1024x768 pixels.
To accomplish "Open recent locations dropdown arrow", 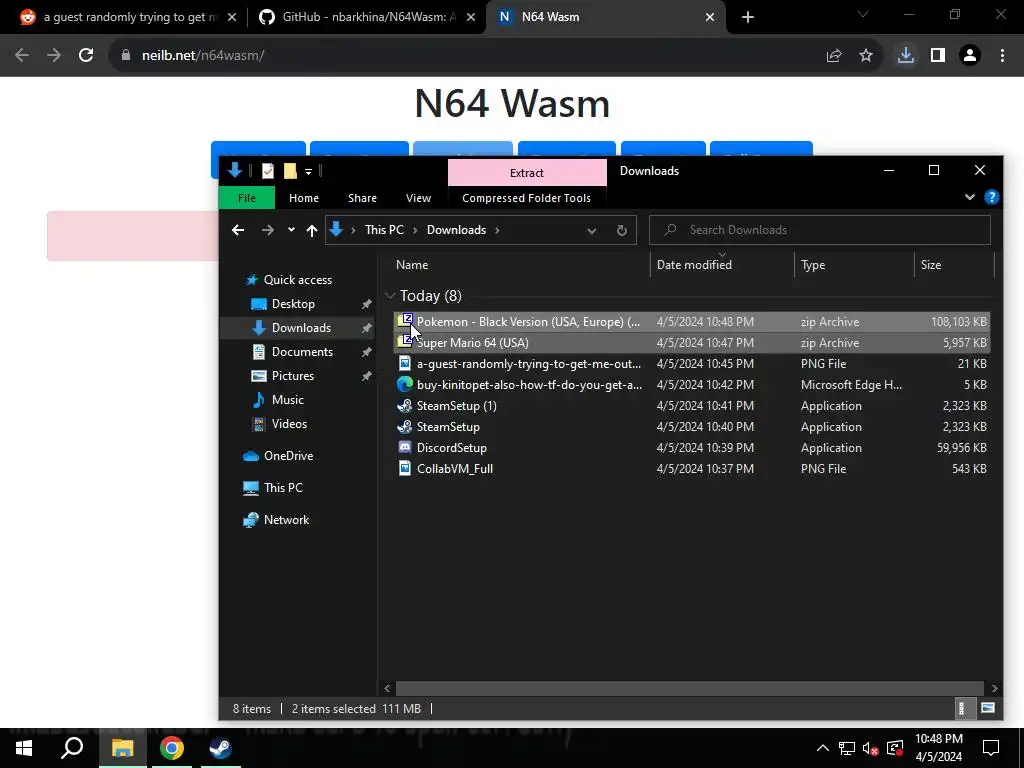I will [291, 230].
